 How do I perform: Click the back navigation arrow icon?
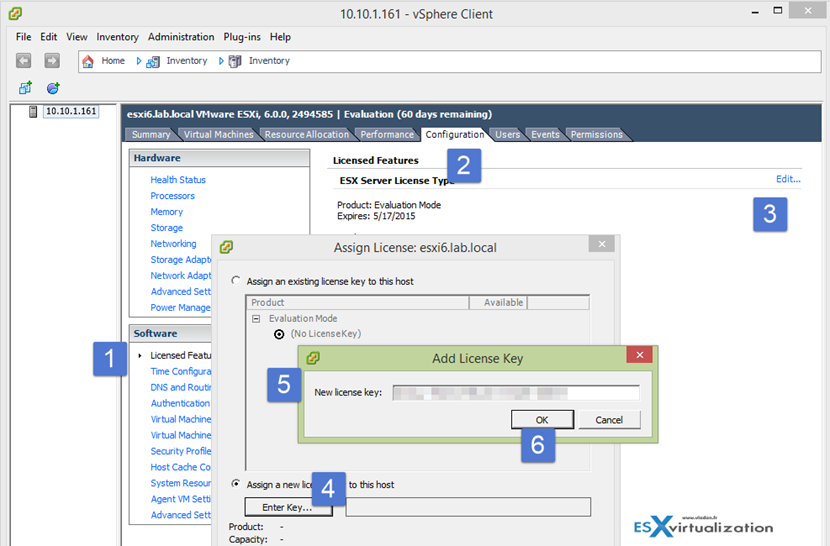click(24, 61)
